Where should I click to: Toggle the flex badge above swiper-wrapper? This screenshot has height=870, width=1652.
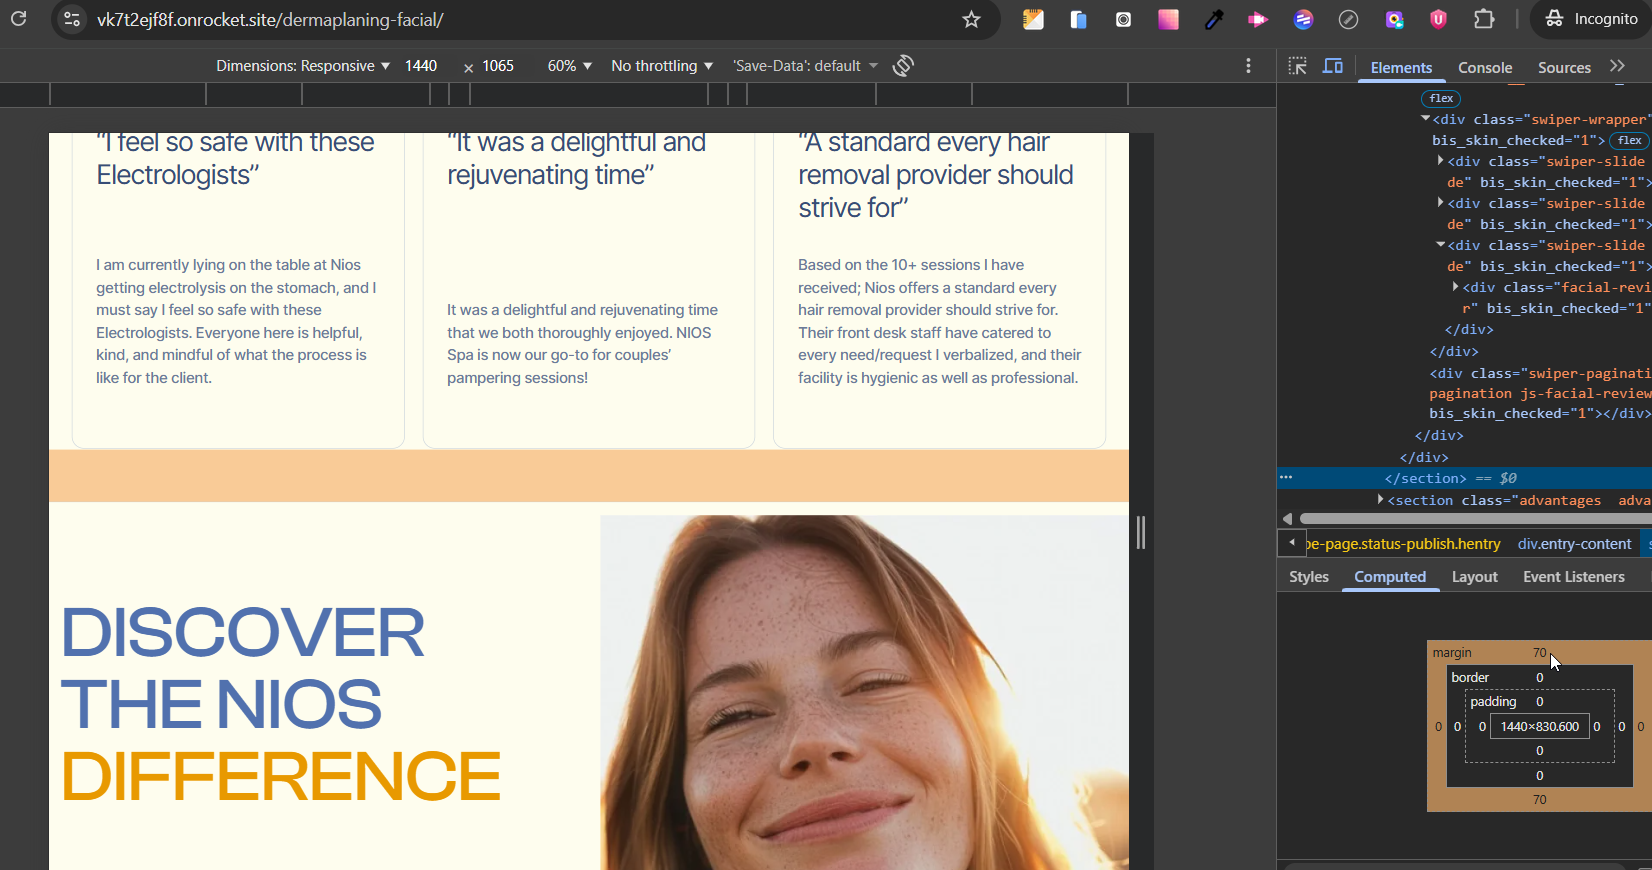point(1441,98)
